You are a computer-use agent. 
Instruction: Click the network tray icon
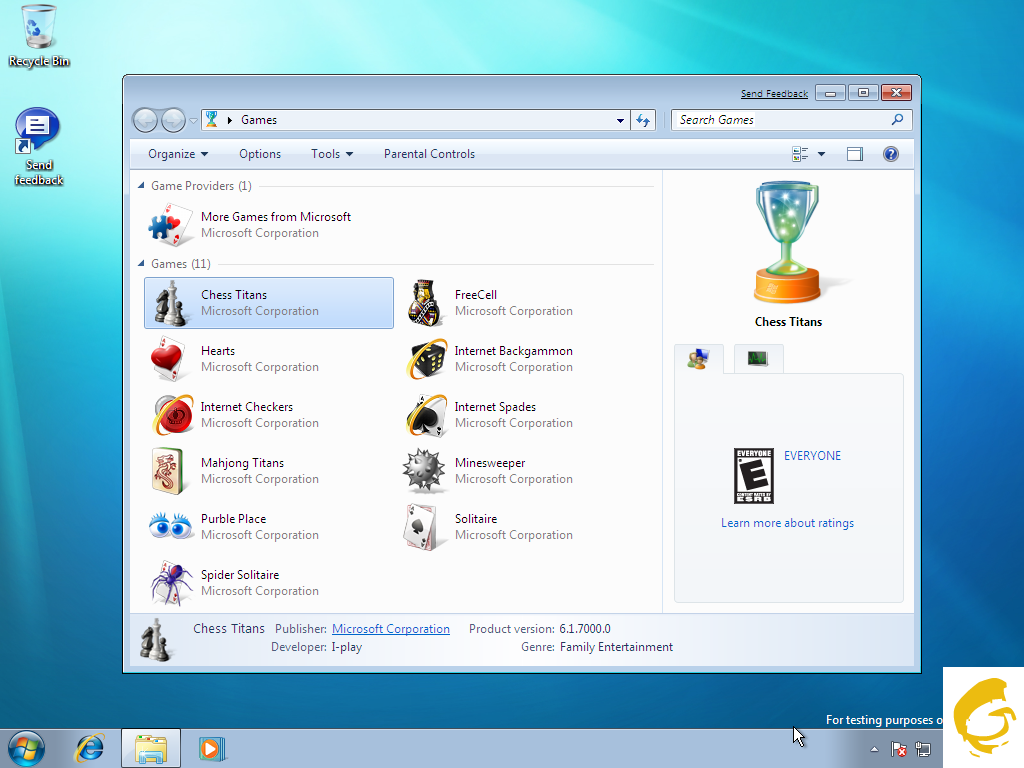coord(923,749)
